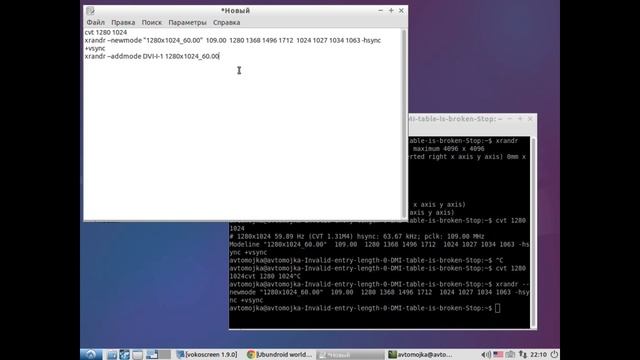Click the volume speaker tray icon
640x360 pixels.
coord(486,355)
